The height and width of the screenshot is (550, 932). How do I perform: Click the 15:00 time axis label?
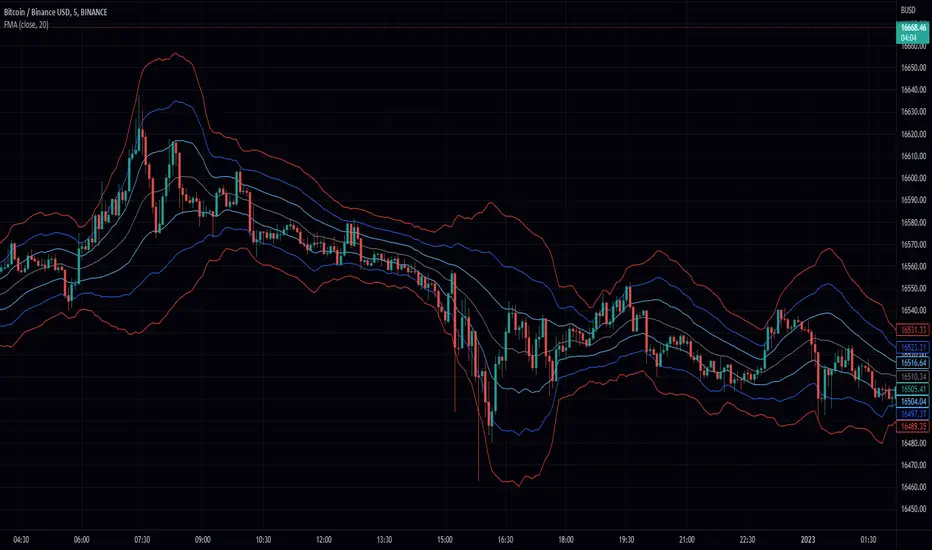click(x=445, y=540)
